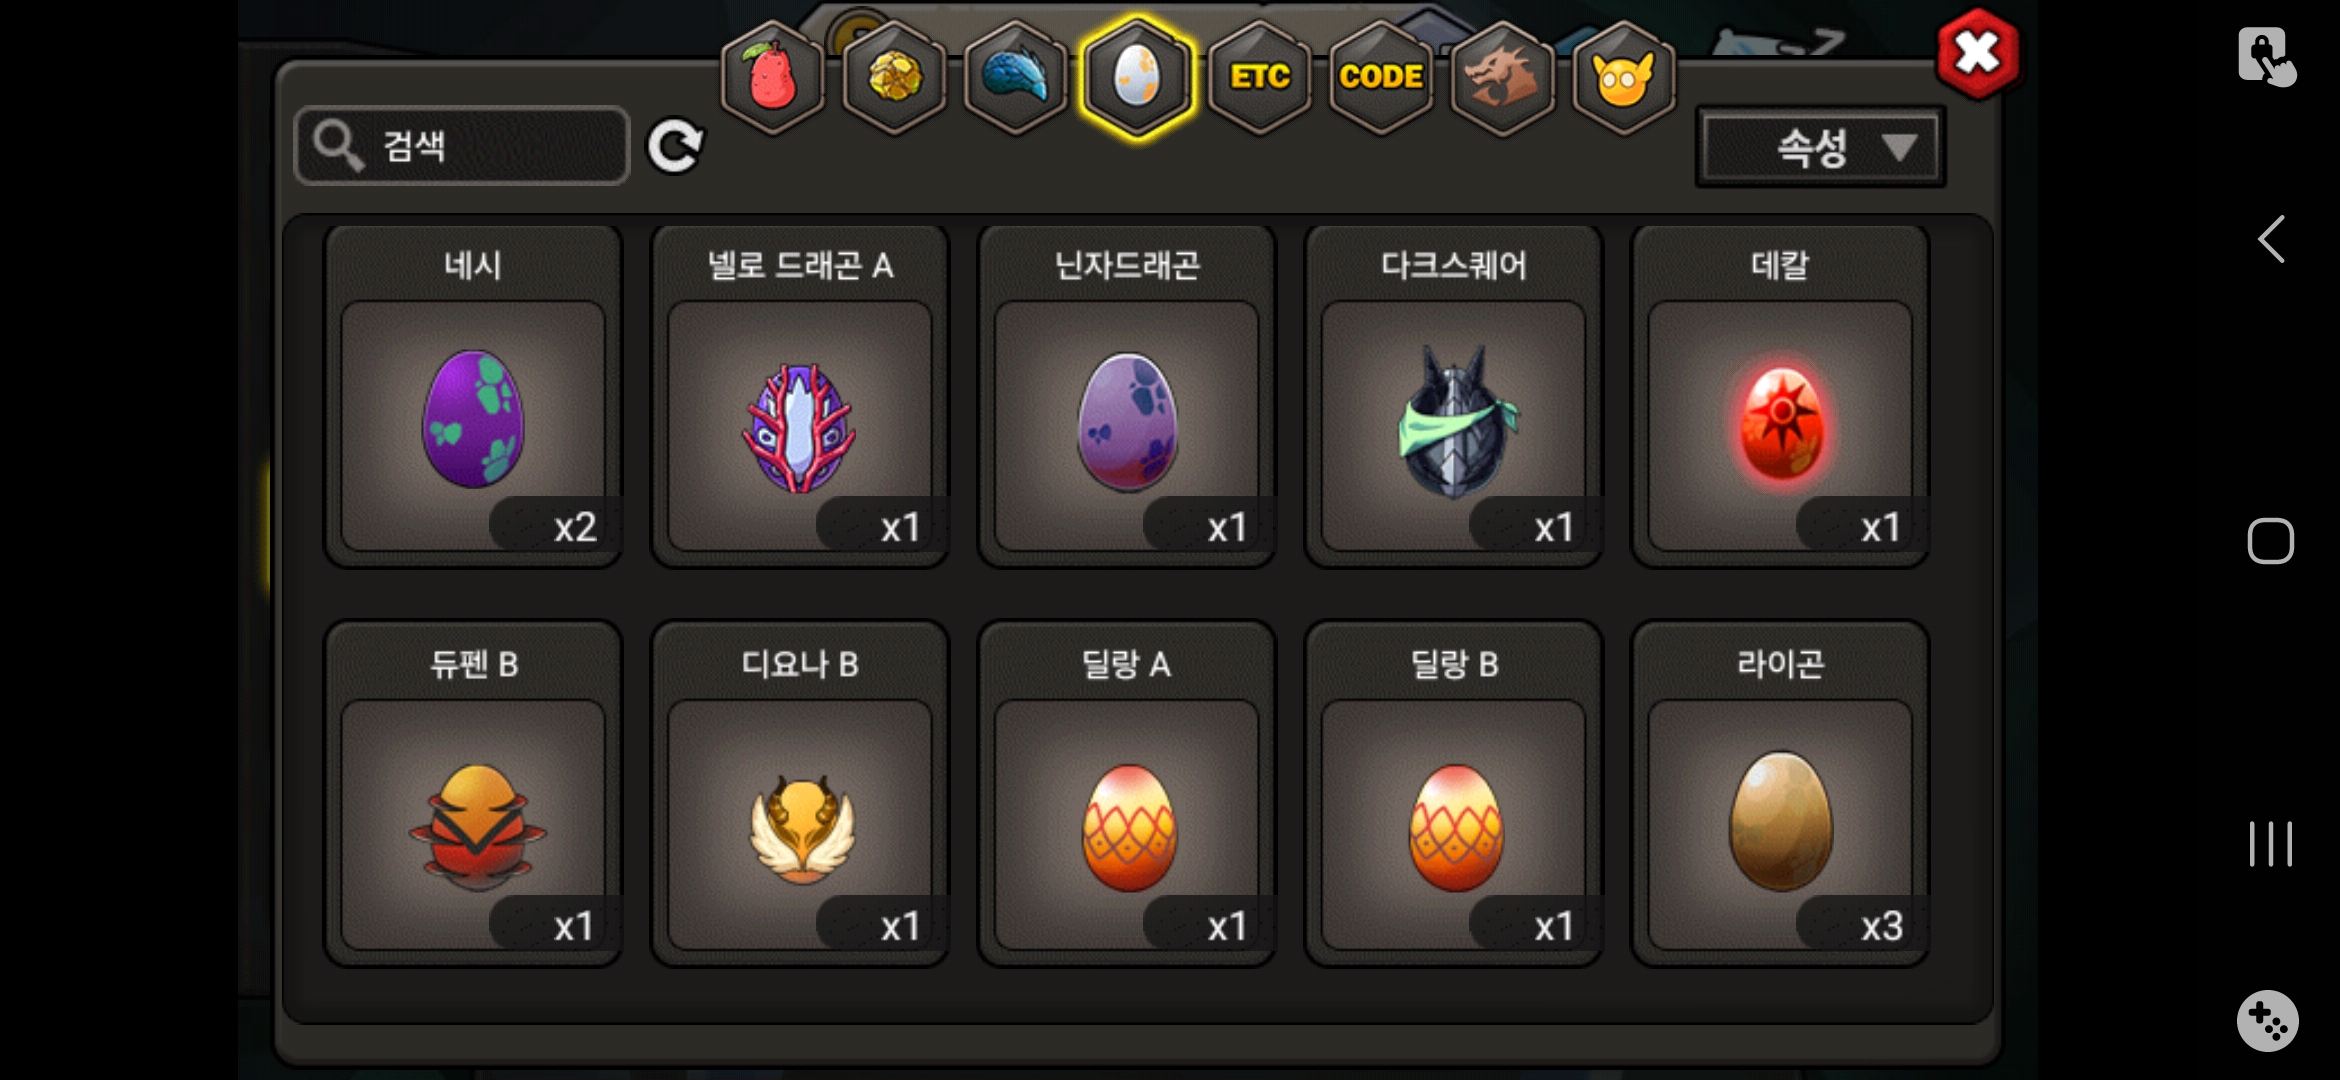
Task: Choose the 듀펜 B egg
Action: (473, 794)
